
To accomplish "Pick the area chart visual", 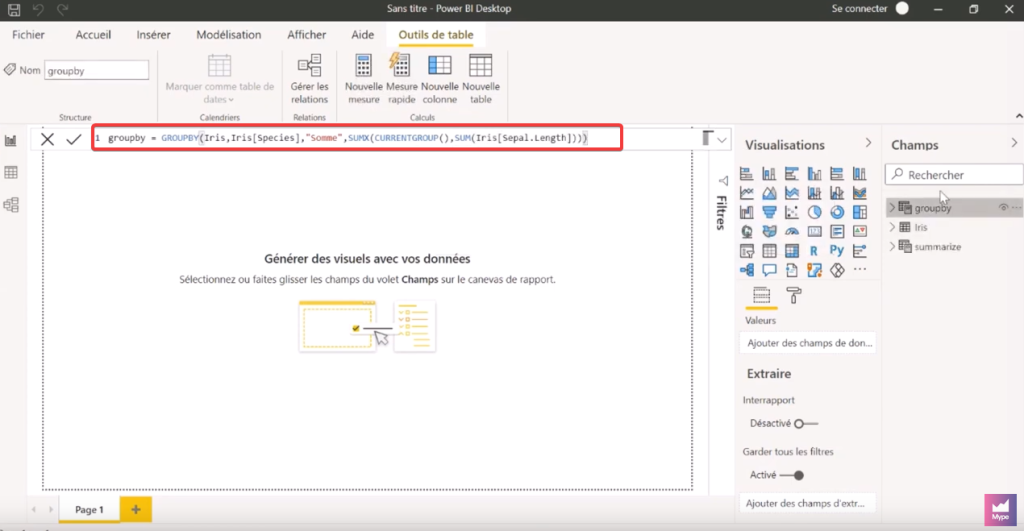I will click(x=769, y=193).
